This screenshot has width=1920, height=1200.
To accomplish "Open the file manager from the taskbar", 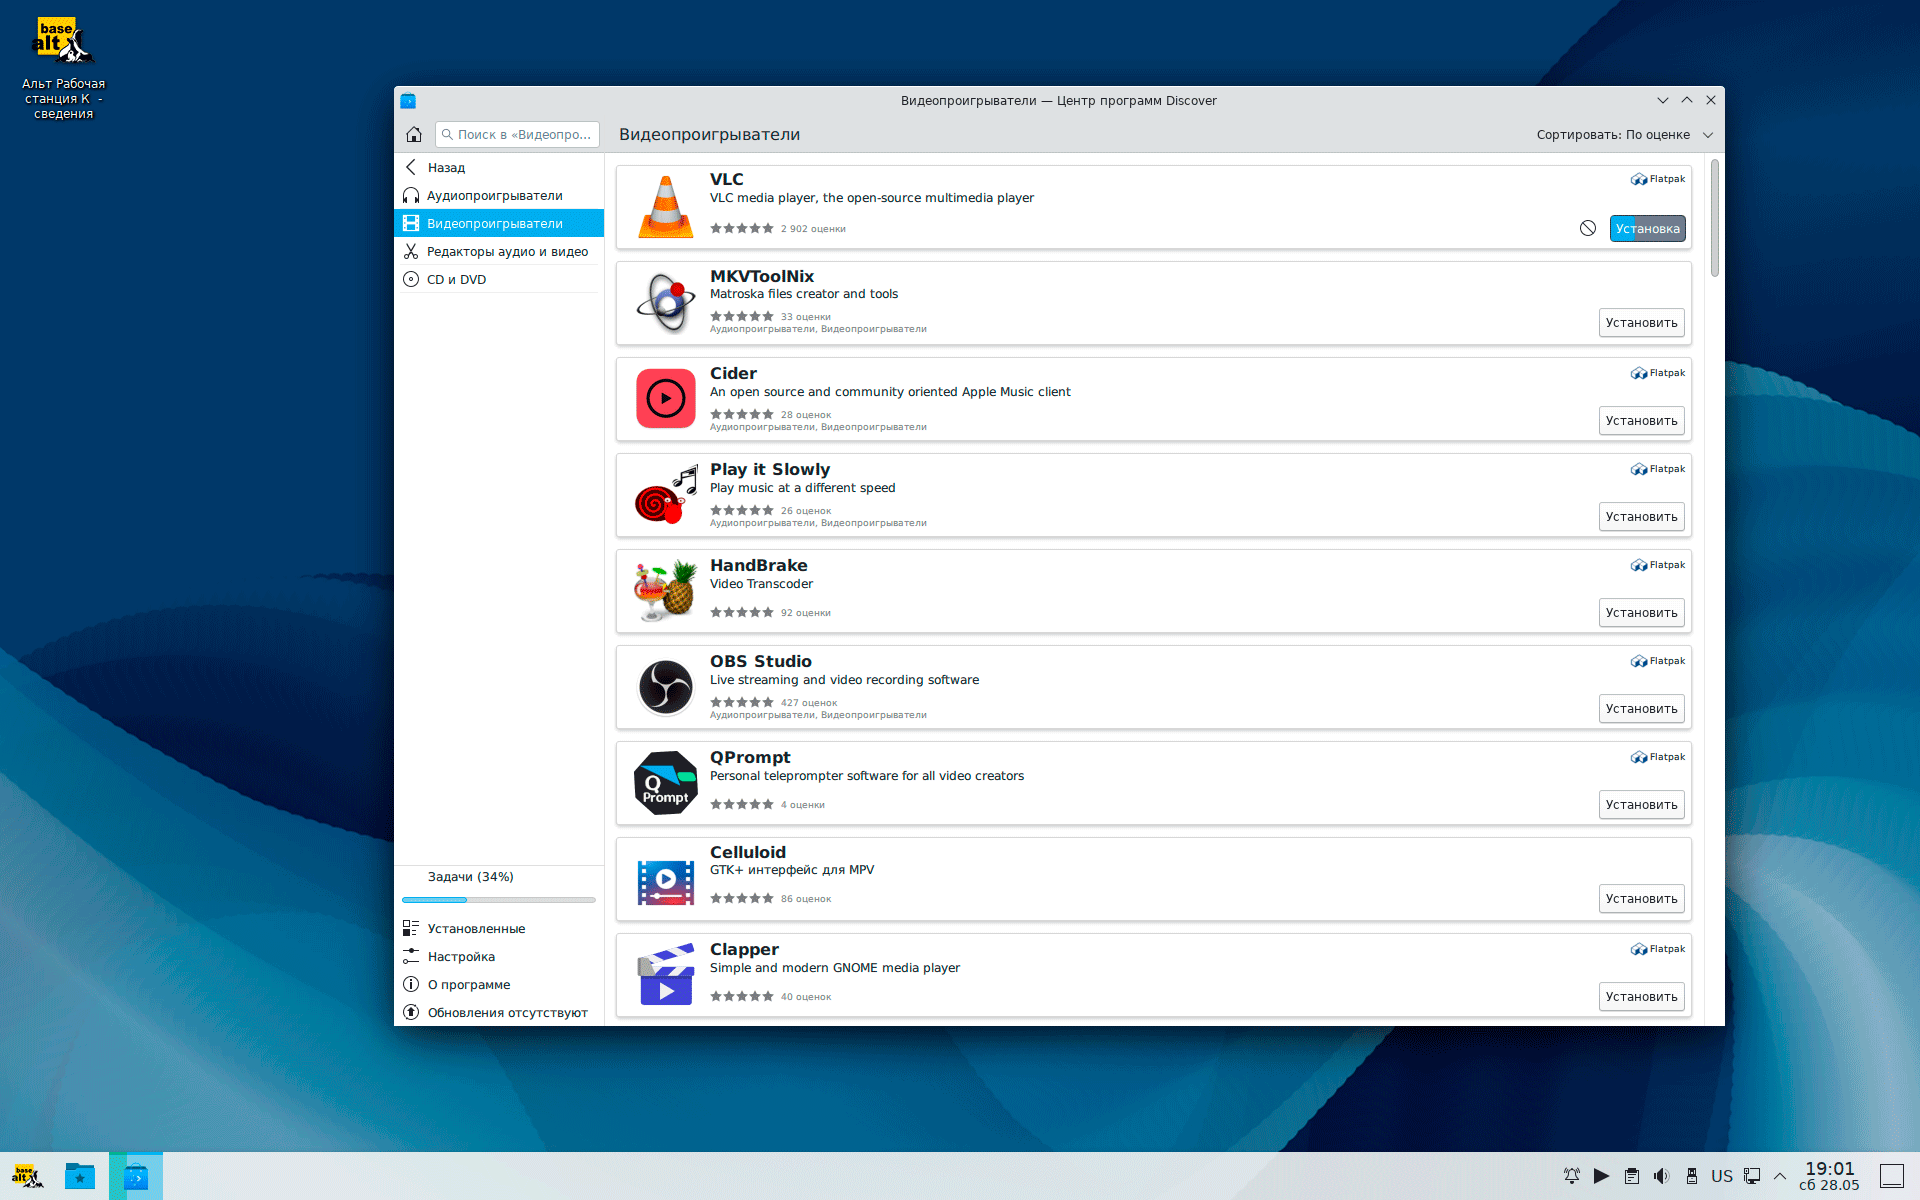I will [80, 1176].
